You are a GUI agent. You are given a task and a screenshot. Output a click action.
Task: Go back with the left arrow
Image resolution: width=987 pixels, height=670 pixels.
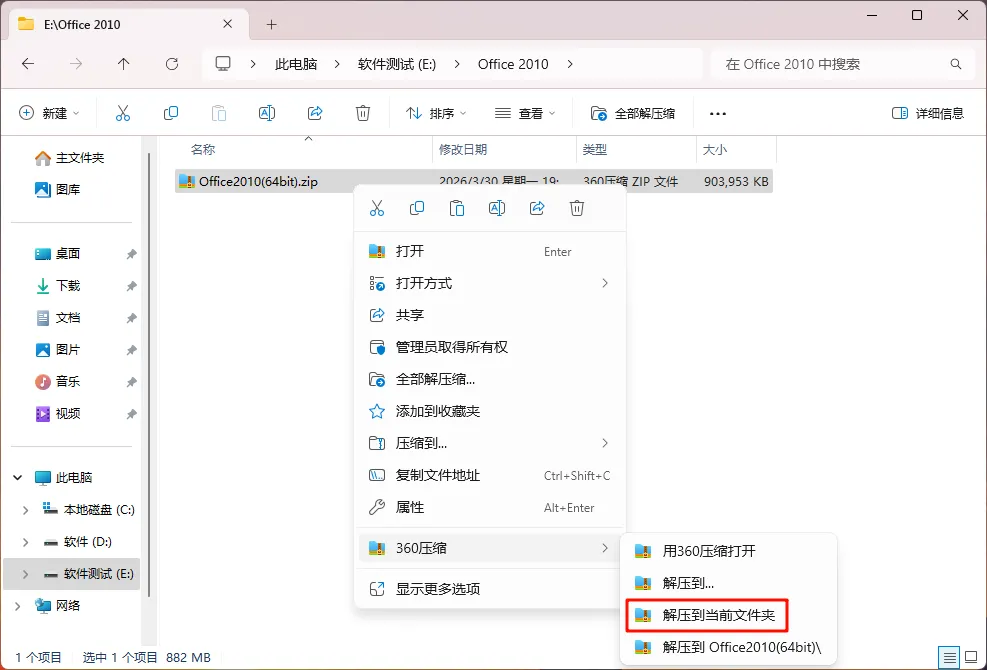click(28, 64)
